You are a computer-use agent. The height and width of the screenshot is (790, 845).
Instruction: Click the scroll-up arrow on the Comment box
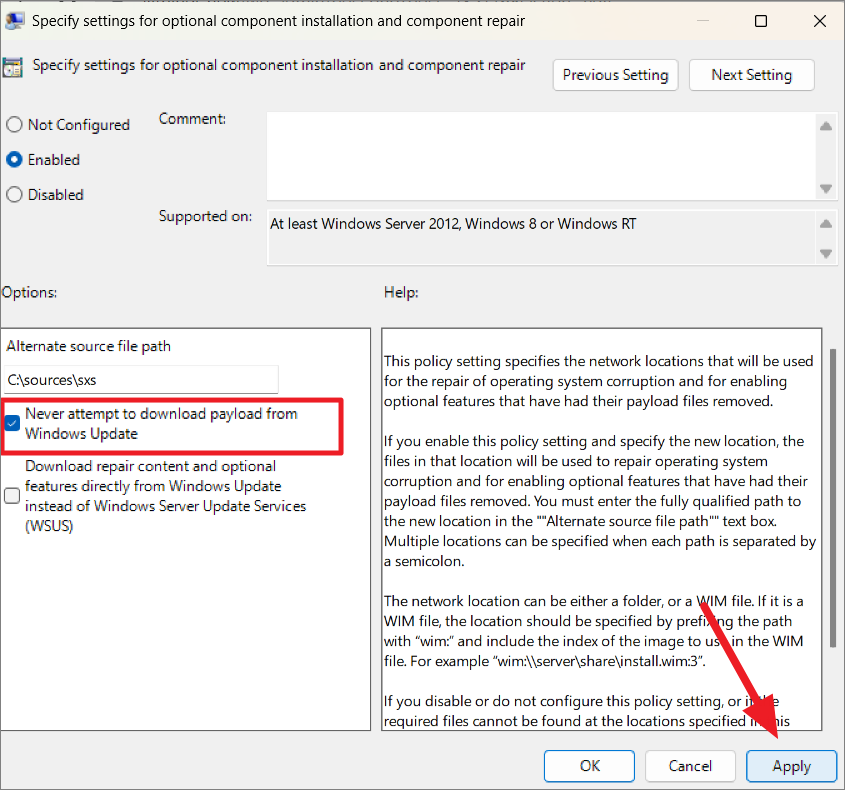(x=826, y=126)
